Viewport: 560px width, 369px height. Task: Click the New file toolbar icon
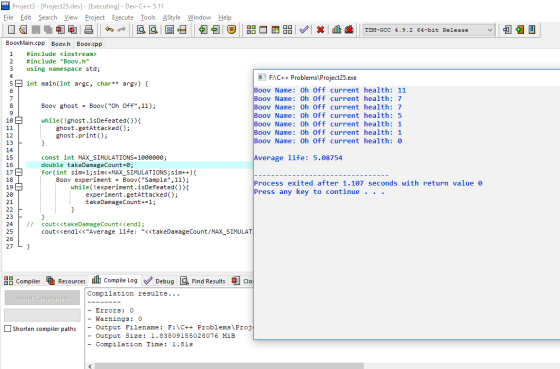(x=11, y=30)
